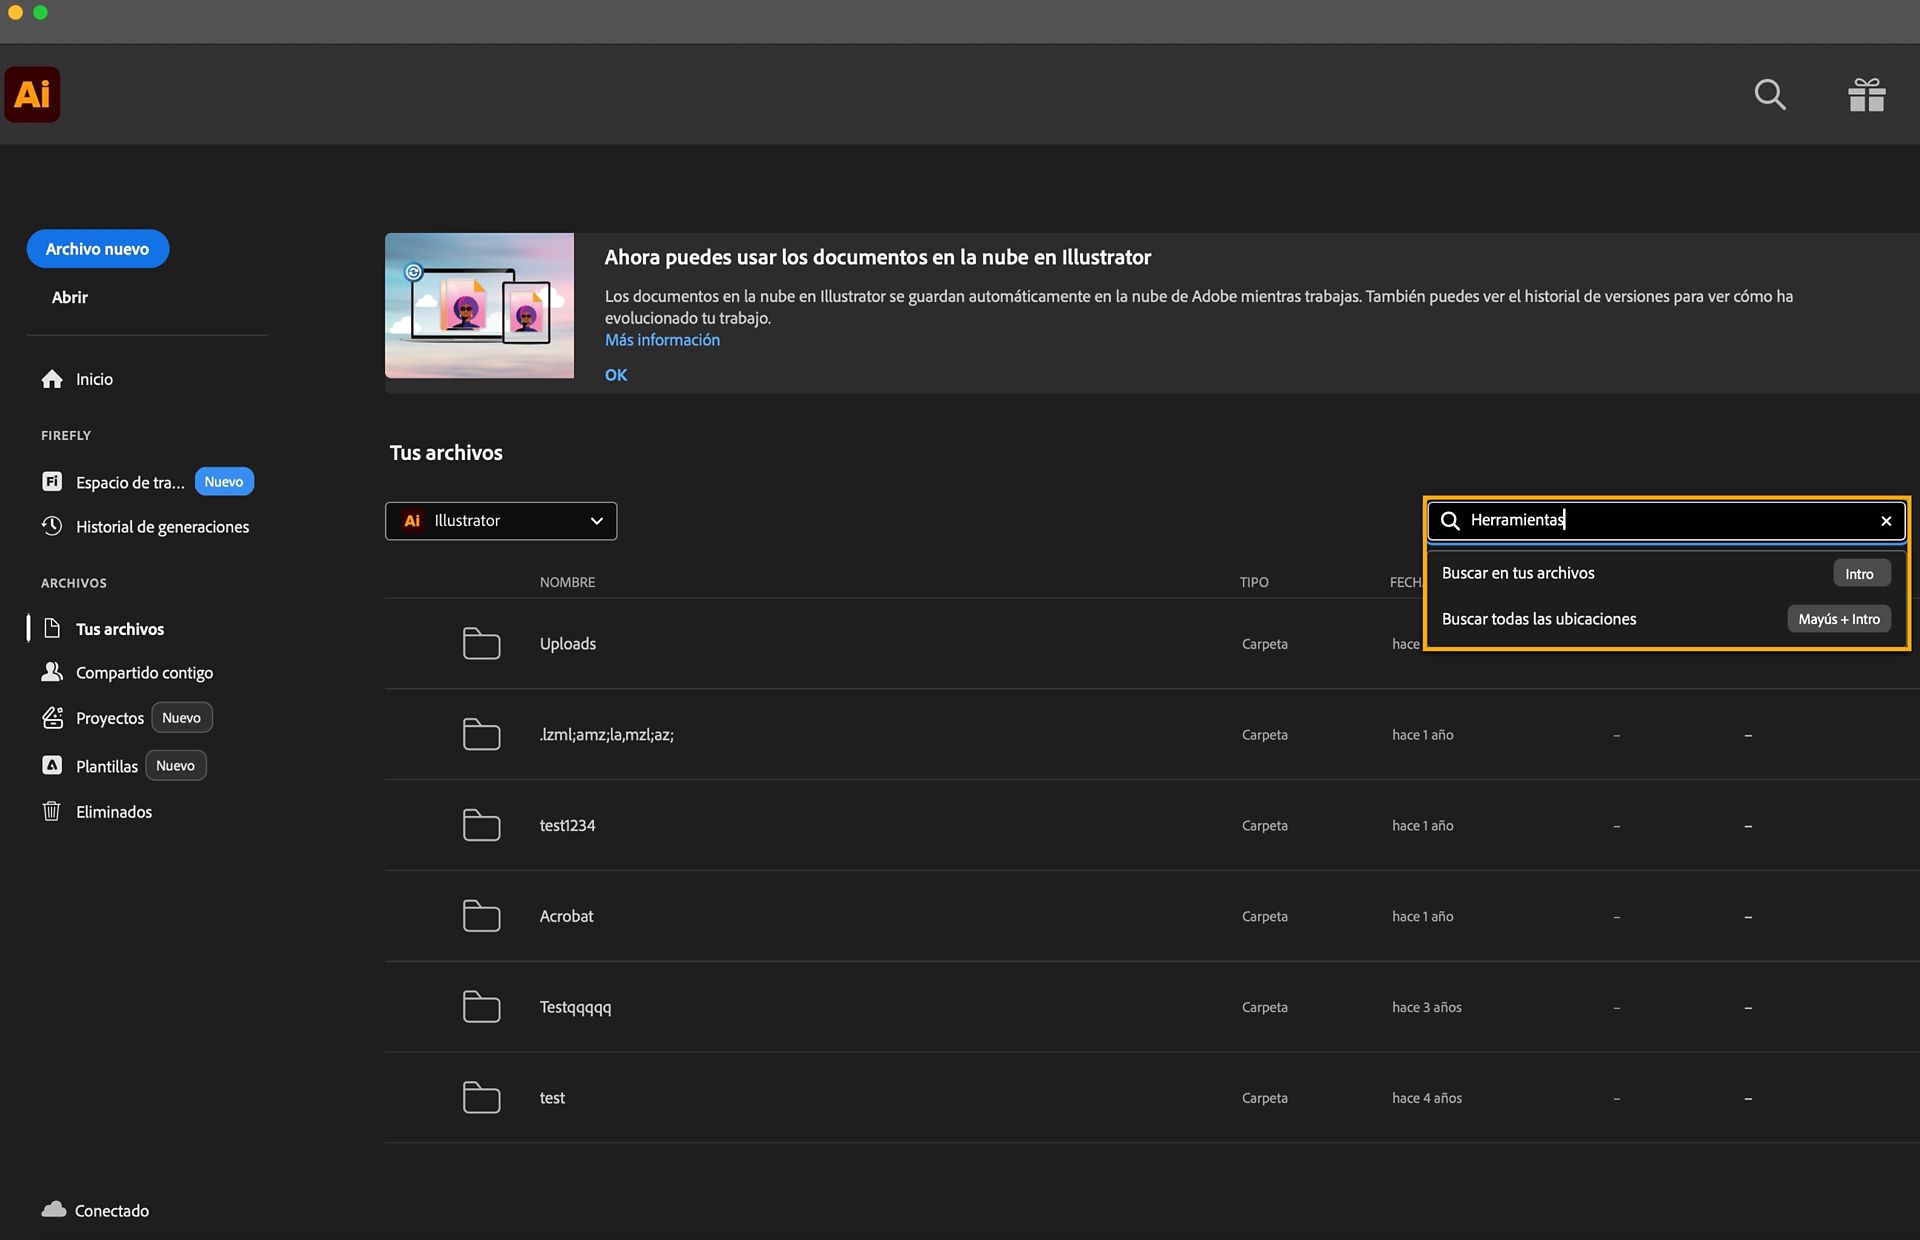This screenshot has height=1240, width=1920.
Task: Click the Conectado cloud status icon
Action: (x=54, y=1210)
